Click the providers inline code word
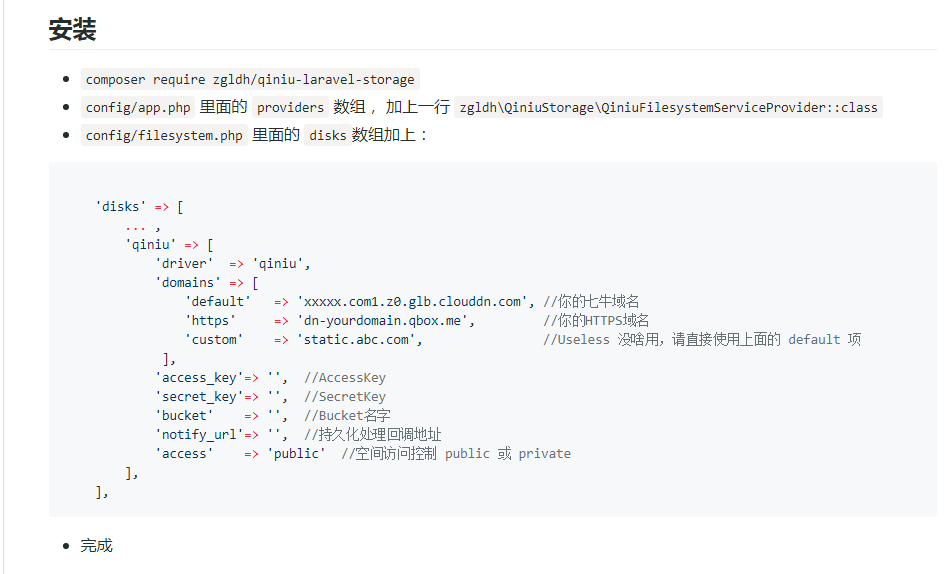Screen dimensions: 951x574 [290, 107]
